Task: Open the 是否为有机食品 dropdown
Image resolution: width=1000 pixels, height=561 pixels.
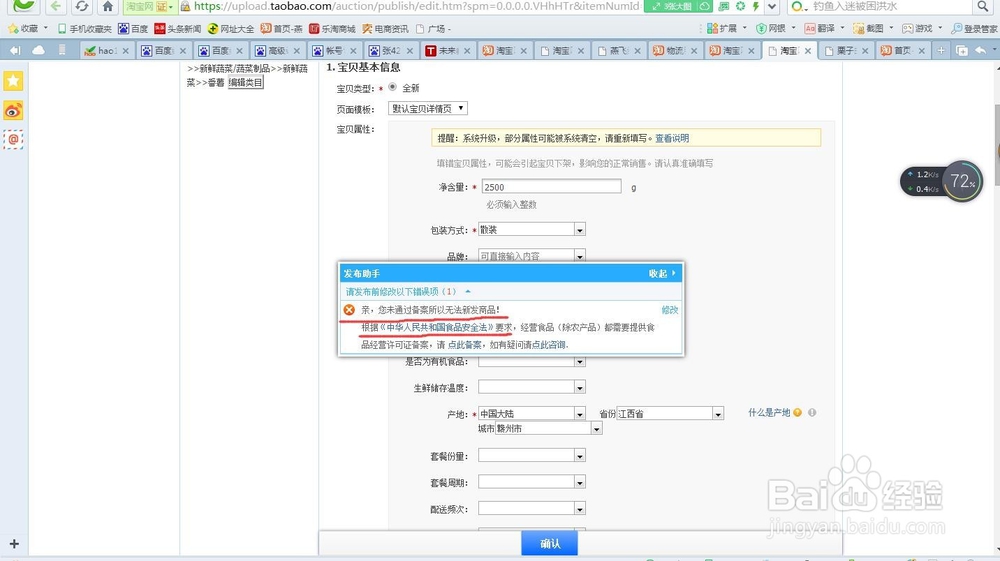Action: tap(532, 361)
